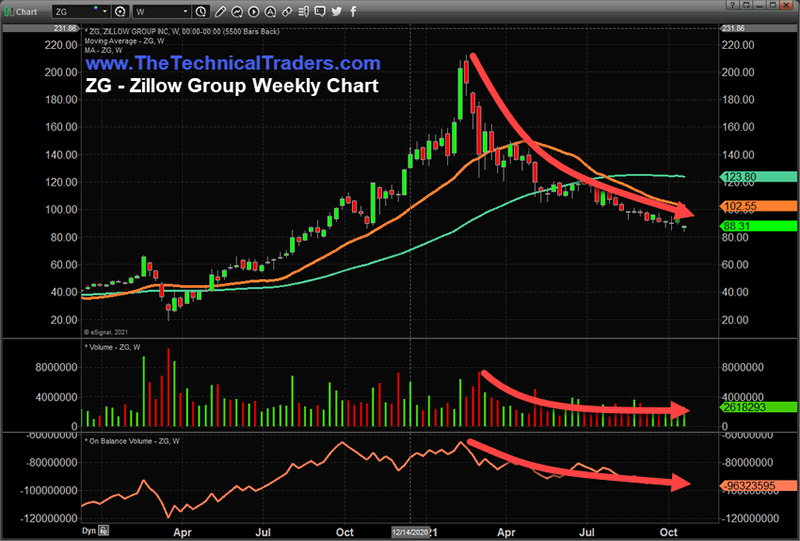Expand the ZG symbol dropdown arrow

coord(105,11)
